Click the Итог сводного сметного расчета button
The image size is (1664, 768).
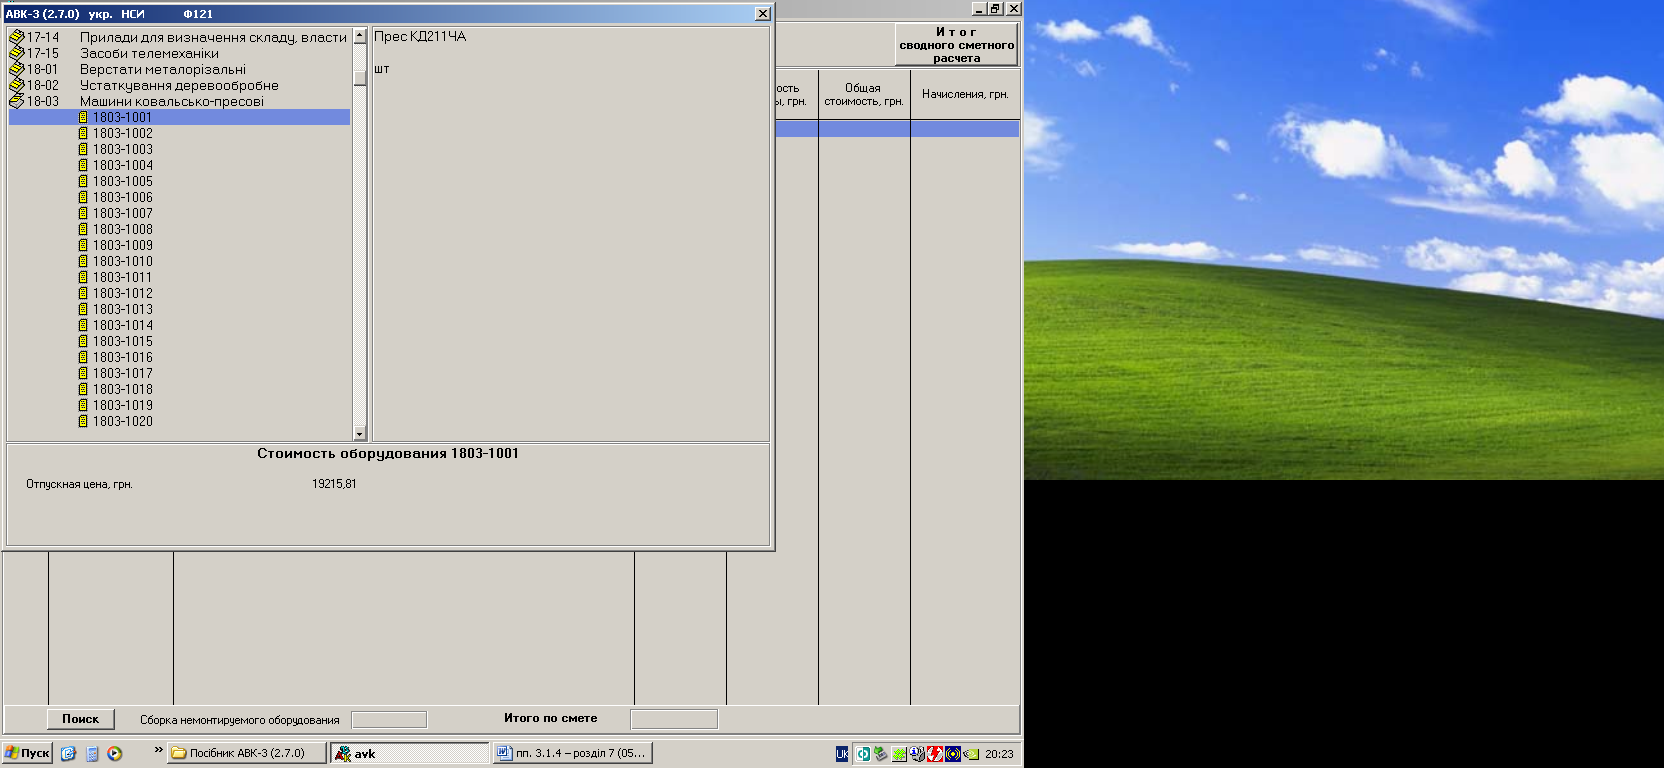click(x=957, y=45)
